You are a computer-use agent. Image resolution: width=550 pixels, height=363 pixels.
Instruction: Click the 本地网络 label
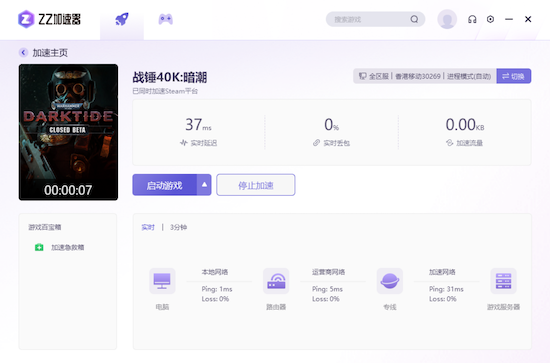click(215, 272)
